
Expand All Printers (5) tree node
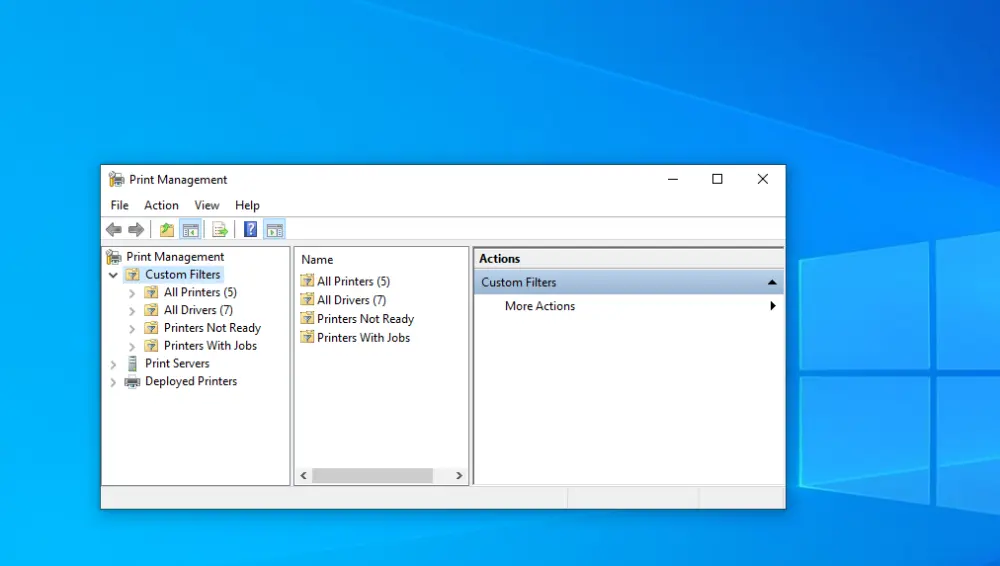pos(132,293)
